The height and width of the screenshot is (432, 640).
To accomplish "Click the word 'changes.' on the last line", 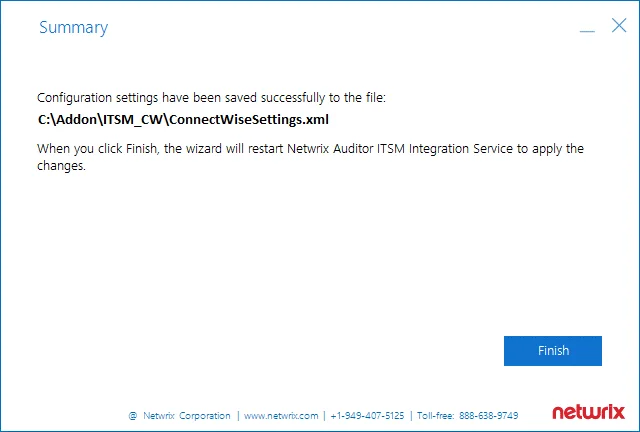I will pos(61,166).
